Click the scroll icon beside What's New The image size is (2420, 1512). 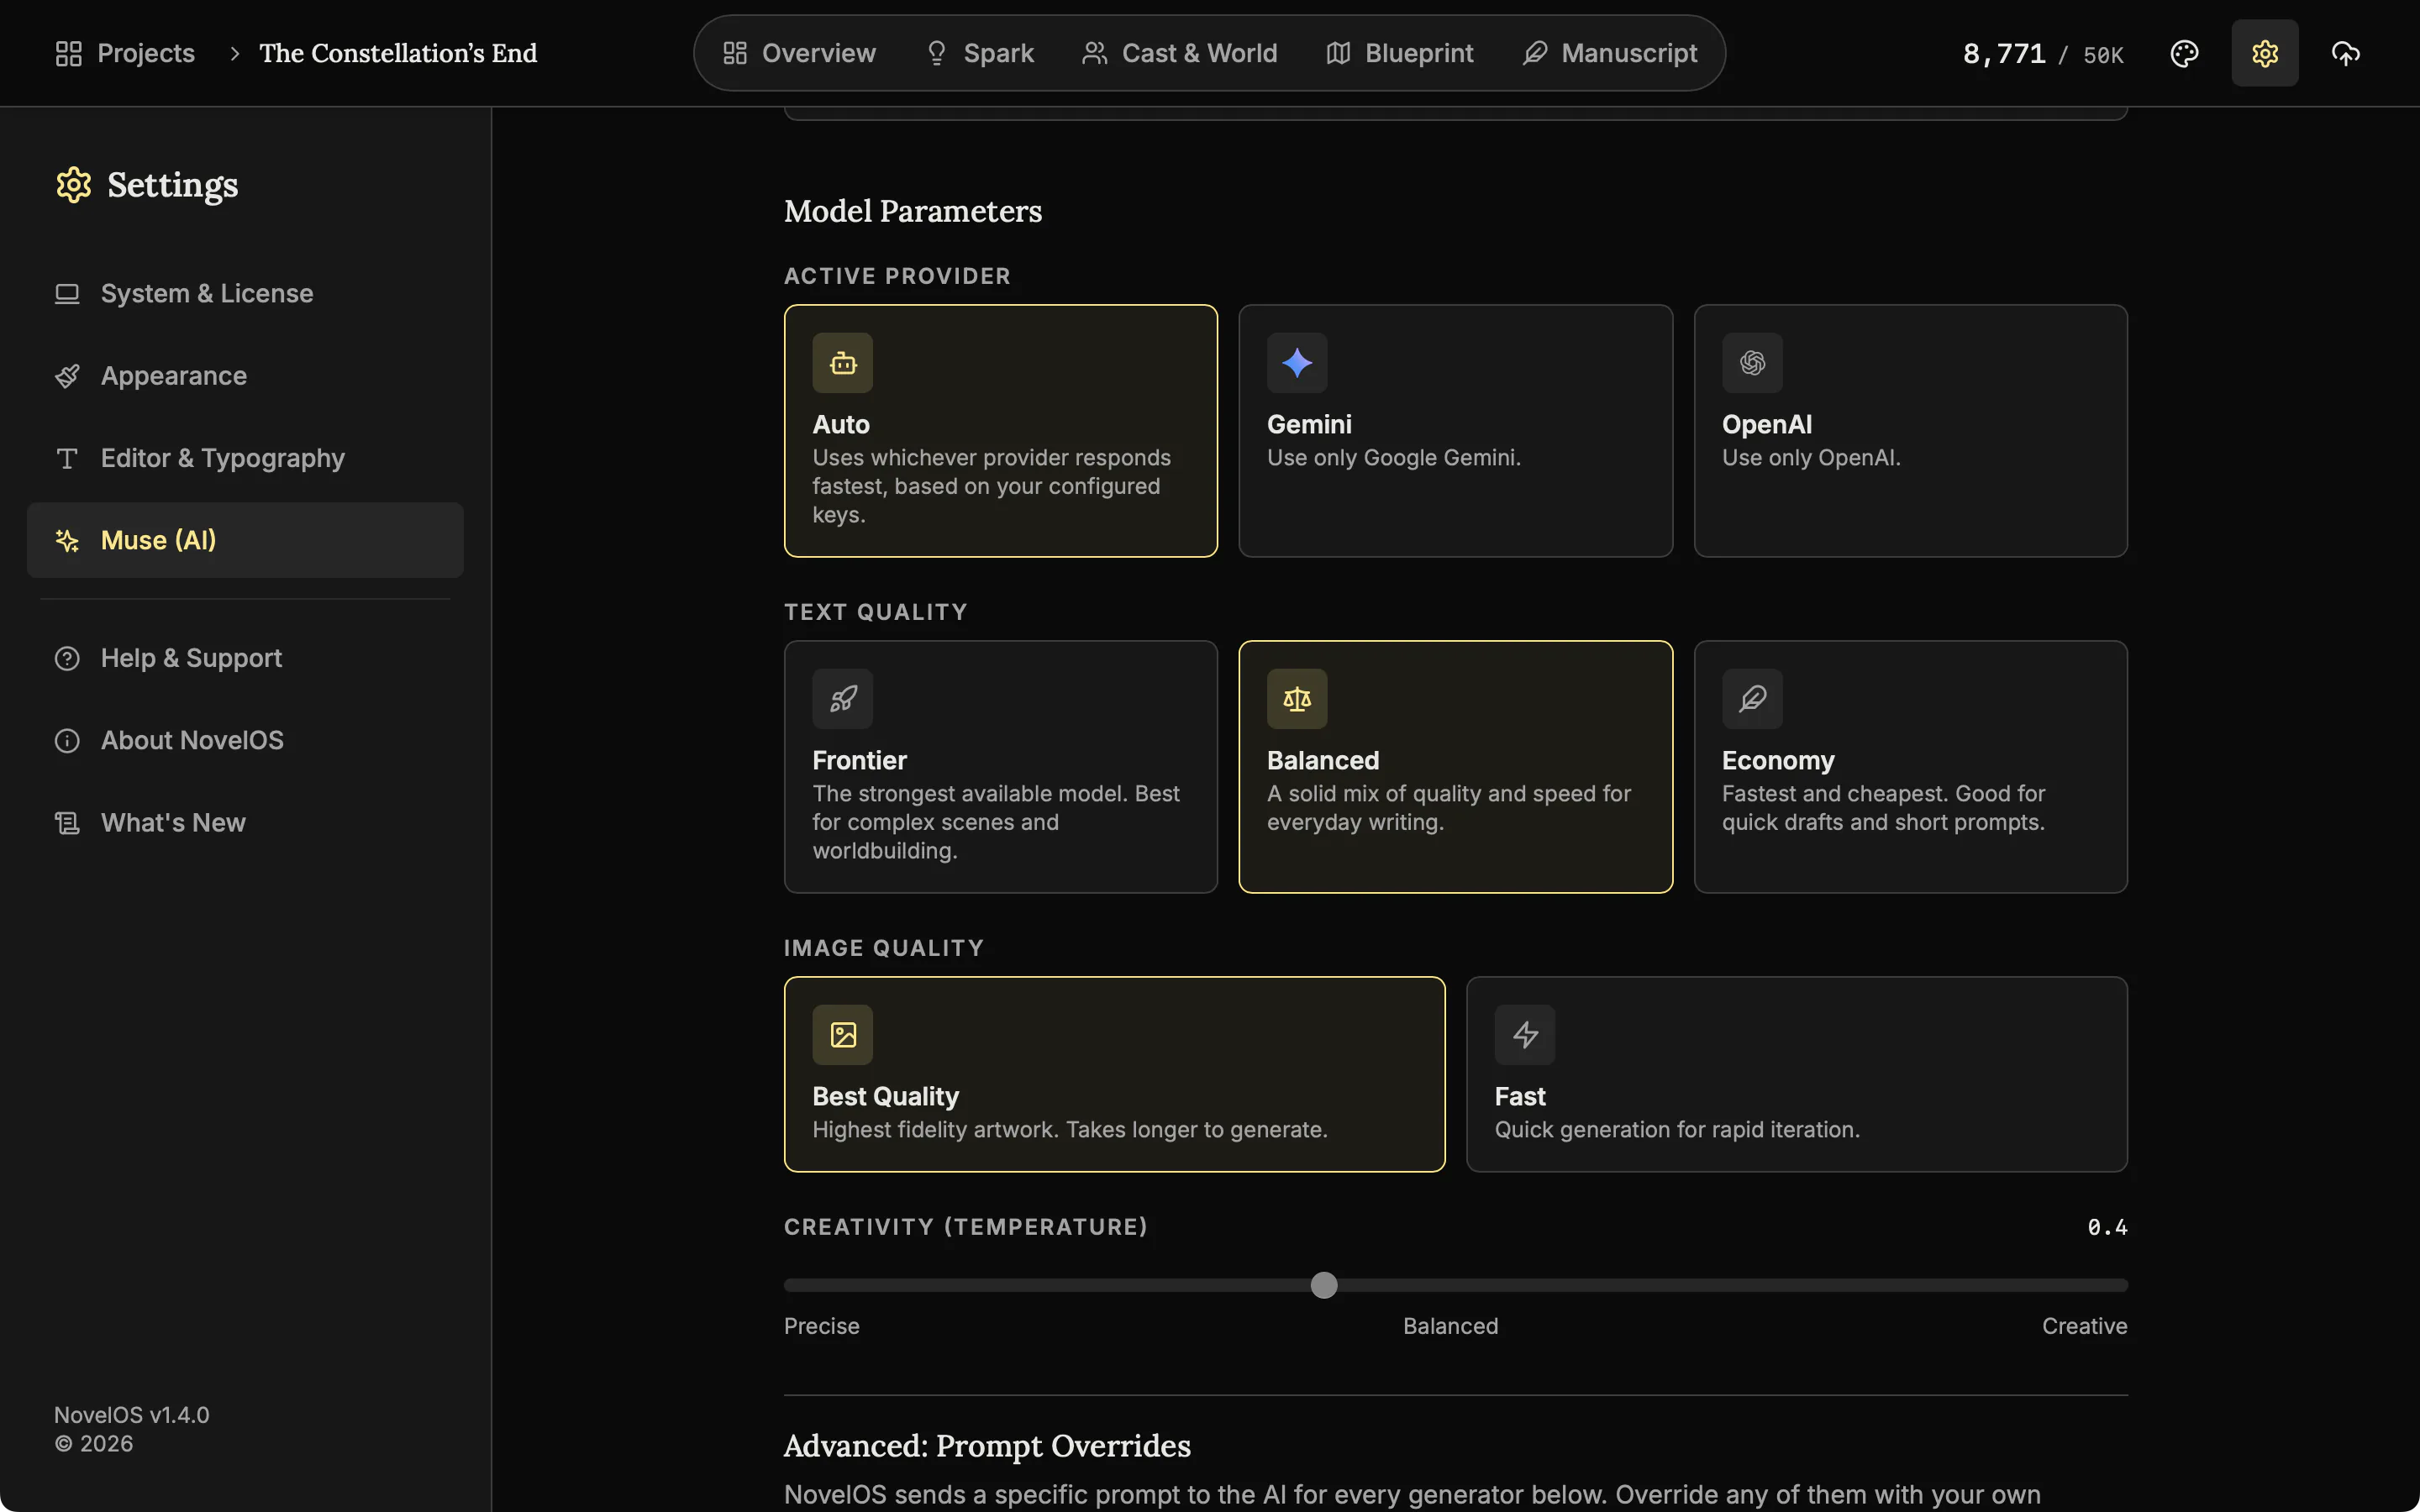(67, 823)
